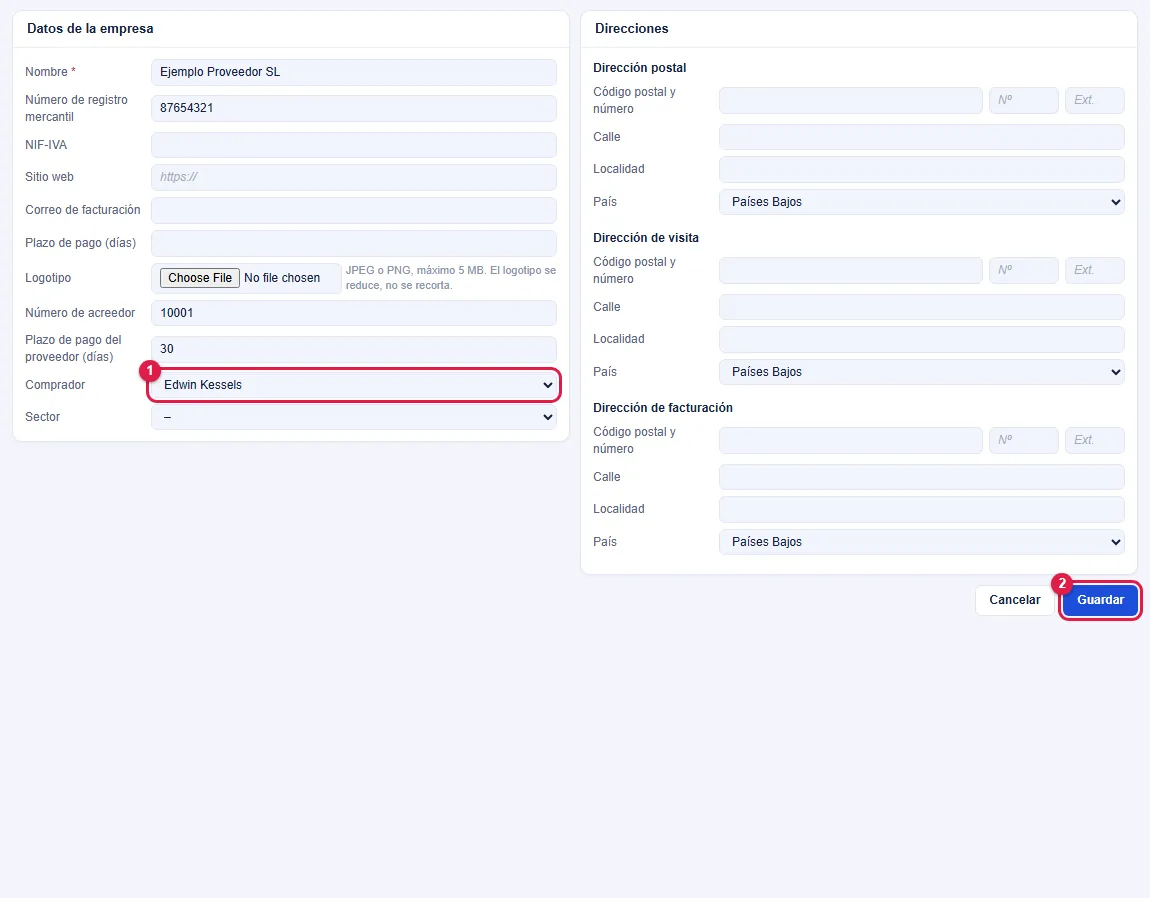The image size is (1150, 898).
Task: Focus the Correo de facturación field
Action: 354,210
